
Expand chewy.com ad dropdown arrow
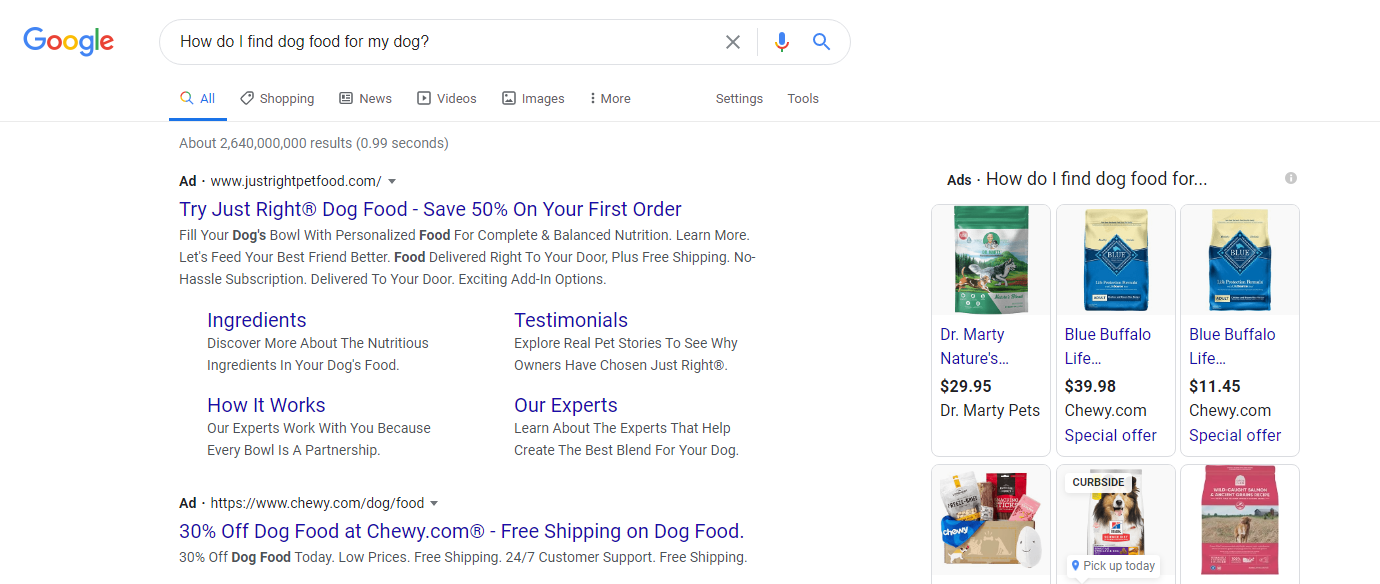click(434, 504)
